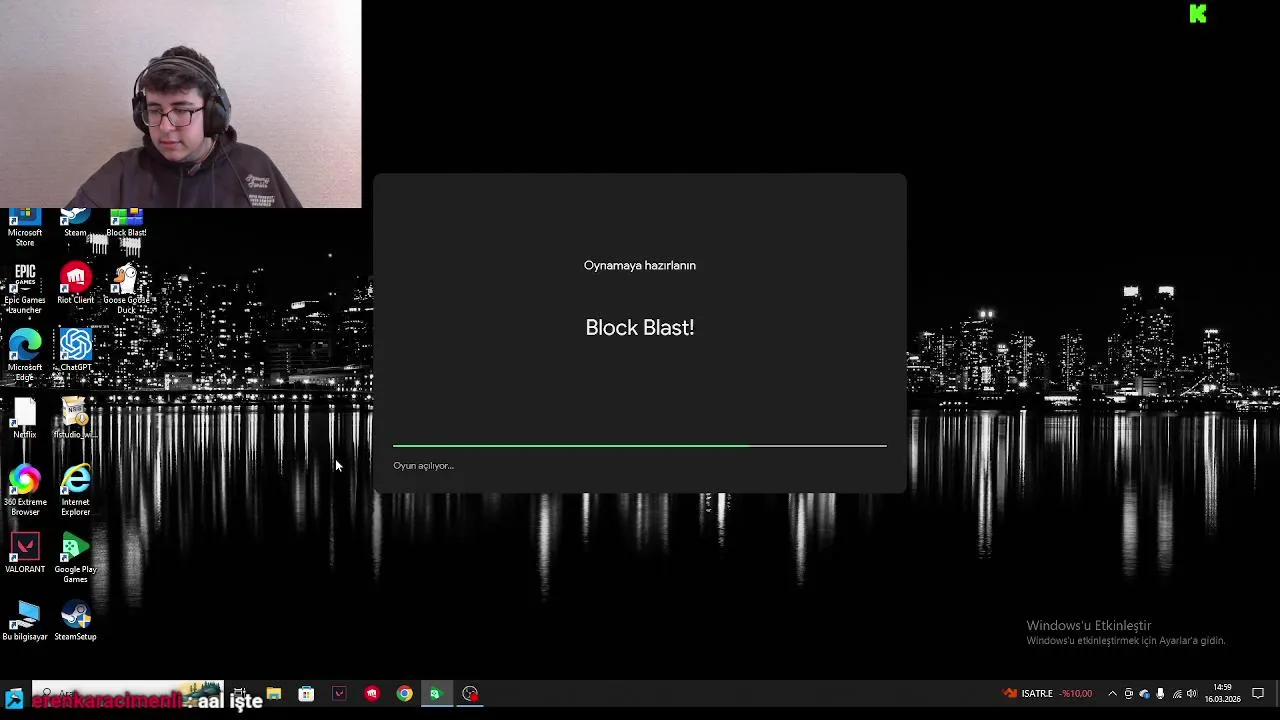The width and height of the screenshot is (1280, 720).
Task: Select the Netflix desktop file icon
Action: 25,418
